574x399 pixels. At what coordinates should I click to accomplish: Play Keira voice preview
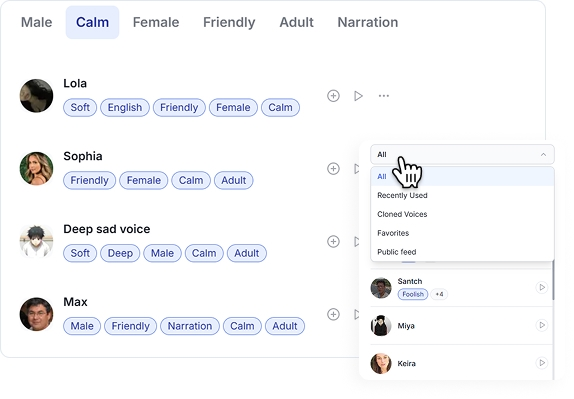(x=542, y=363)
